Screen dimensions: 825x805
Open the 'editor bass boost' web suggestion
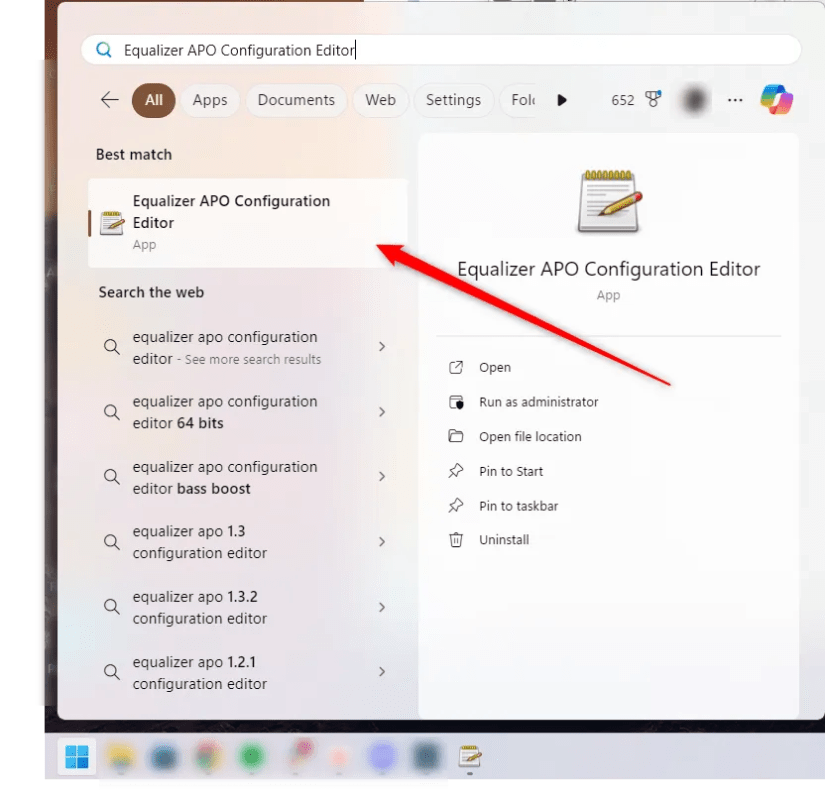248,477
